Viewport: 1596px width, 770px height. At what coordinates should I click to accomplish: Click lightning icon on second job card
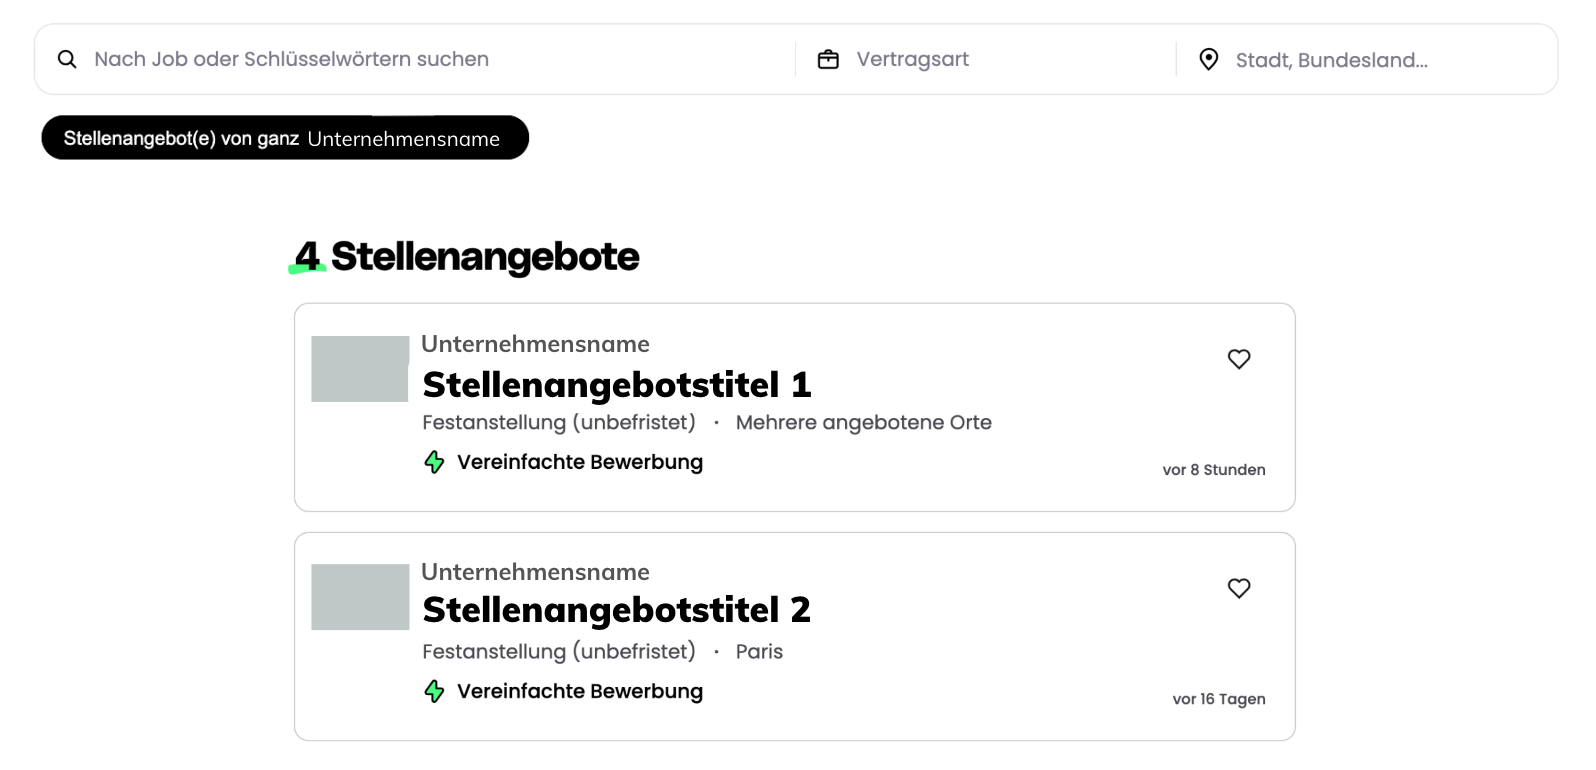click(434, 691)
